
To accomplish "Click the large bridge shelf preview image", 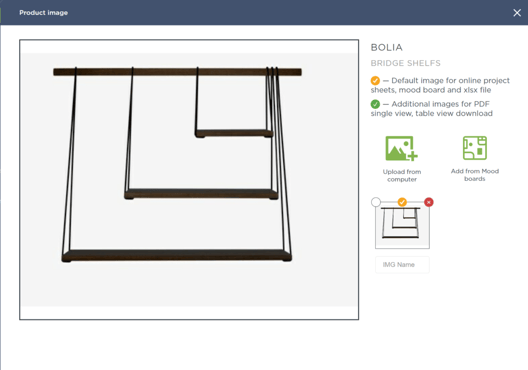I will tap(189, 179).
